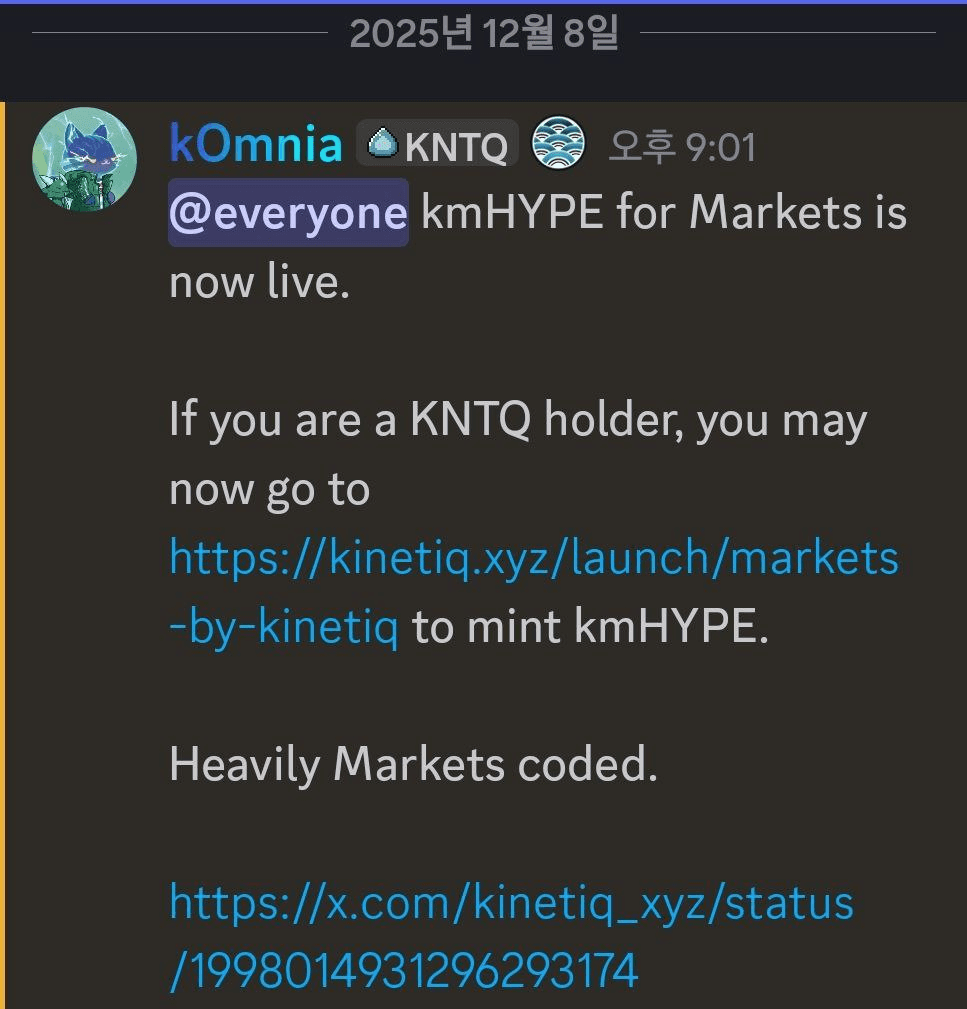The image size is (967, 1009).
Task: Click the message timestamp 오후 9:01
Action: click(682, 147)
